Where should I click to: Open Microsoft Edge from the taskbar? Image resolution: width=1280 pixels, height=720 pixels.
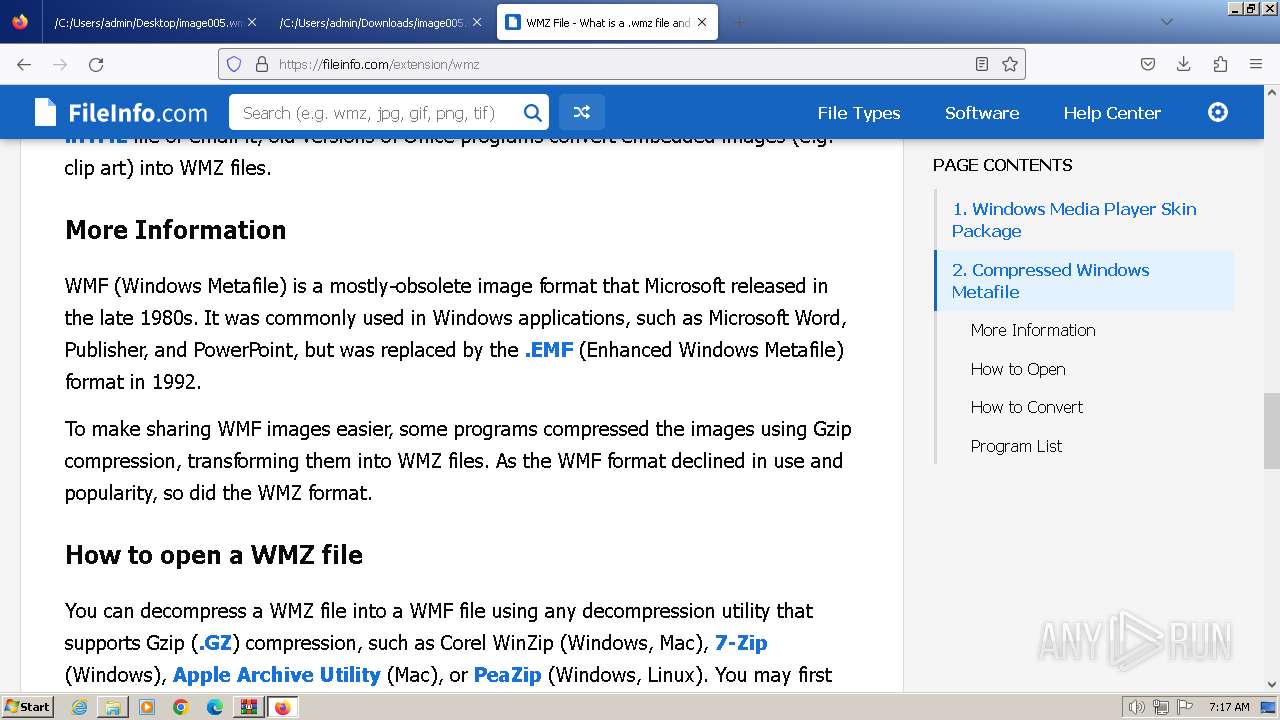click(215, 707)
